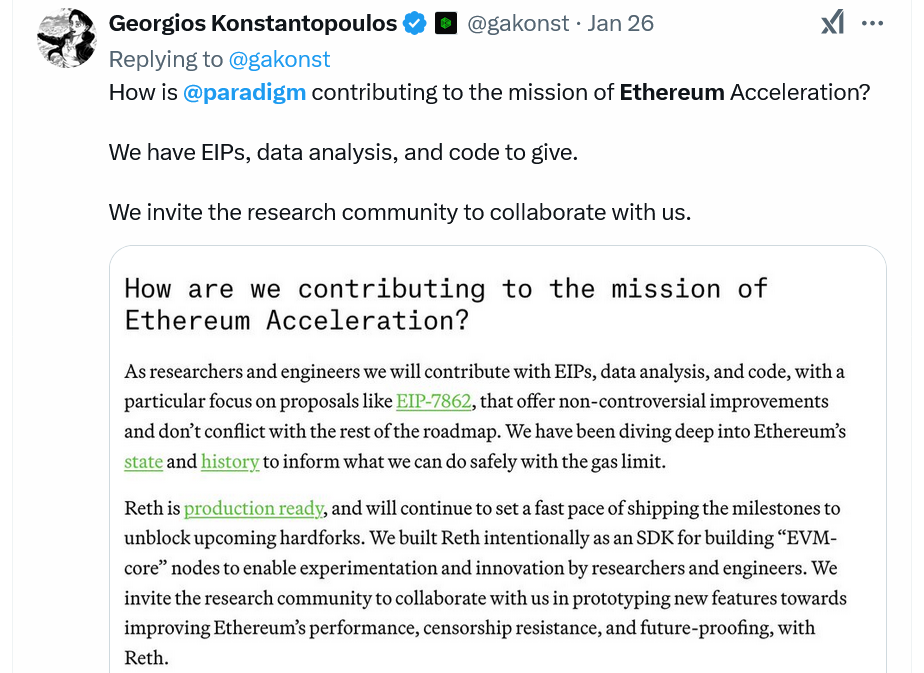The image size is (924, 673).
Task: Expand the embedded image's Reth paragraph
Action: click(x=485, y=583)
